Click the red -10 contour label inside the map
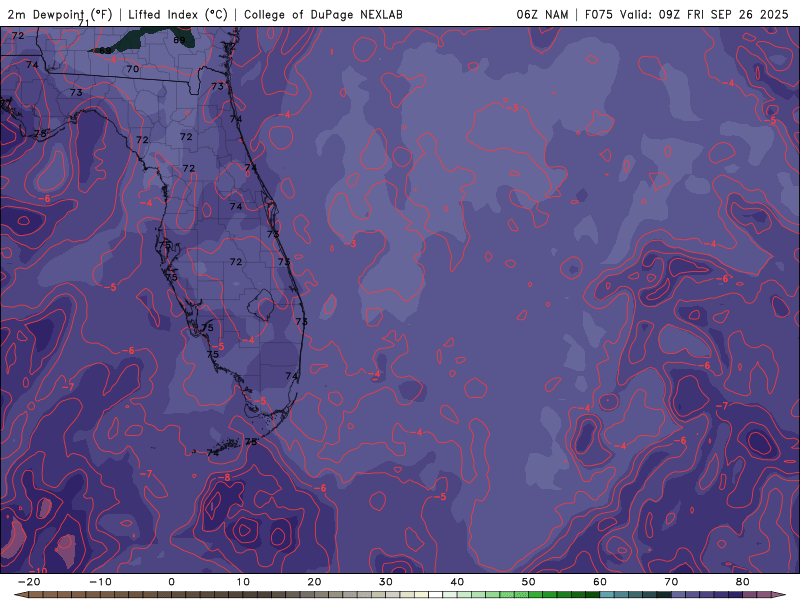800x600 pixels. (38, 570)
